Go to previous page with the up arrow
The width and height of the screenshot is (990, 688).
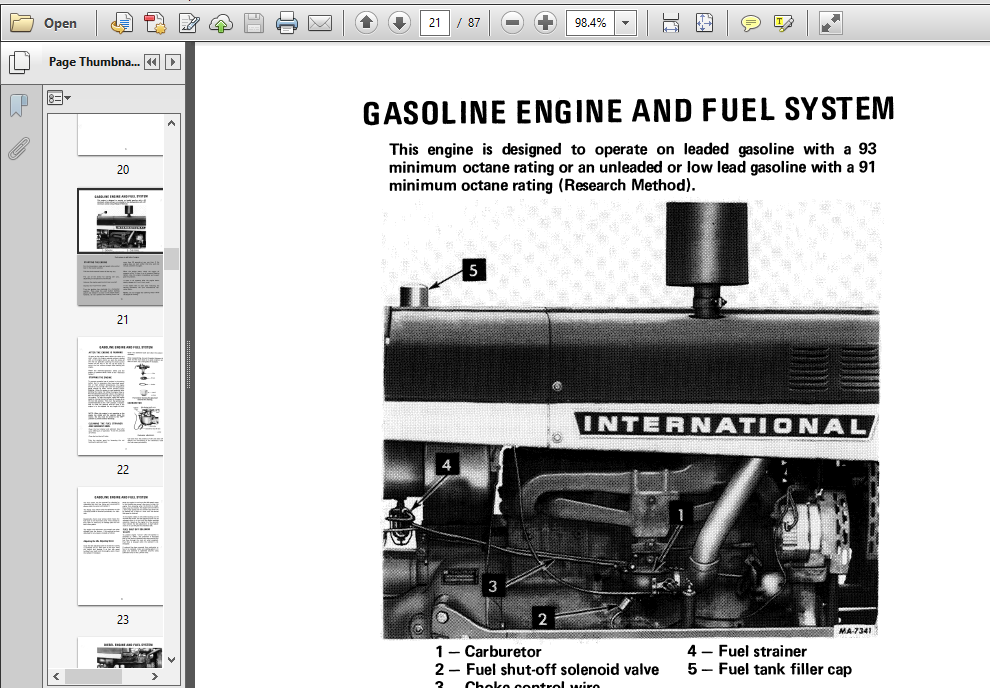(366, 23)
